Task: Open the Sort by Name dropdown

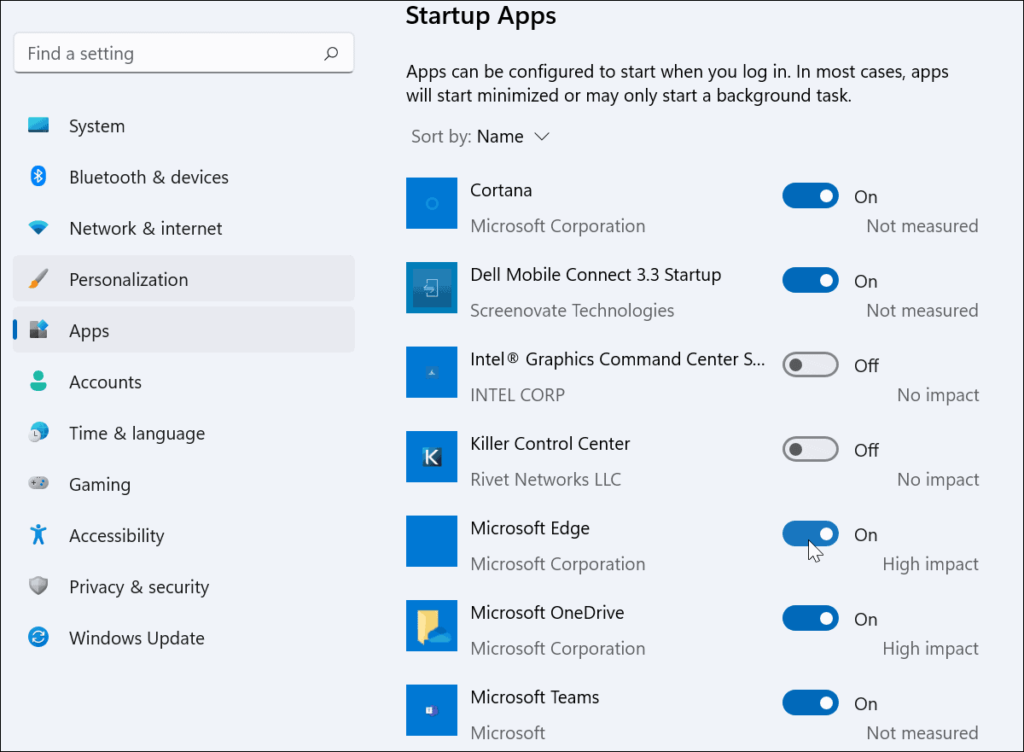Action: coord(481,136)
